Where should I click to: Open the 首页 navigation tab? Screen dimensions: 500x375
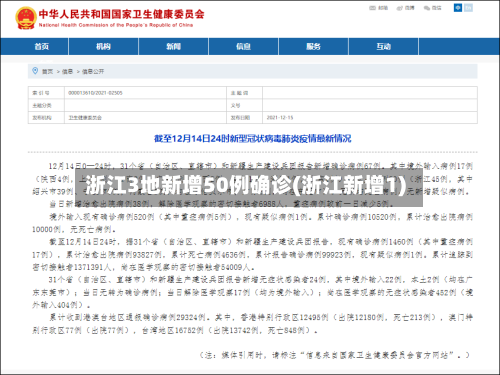coord(42,46)
